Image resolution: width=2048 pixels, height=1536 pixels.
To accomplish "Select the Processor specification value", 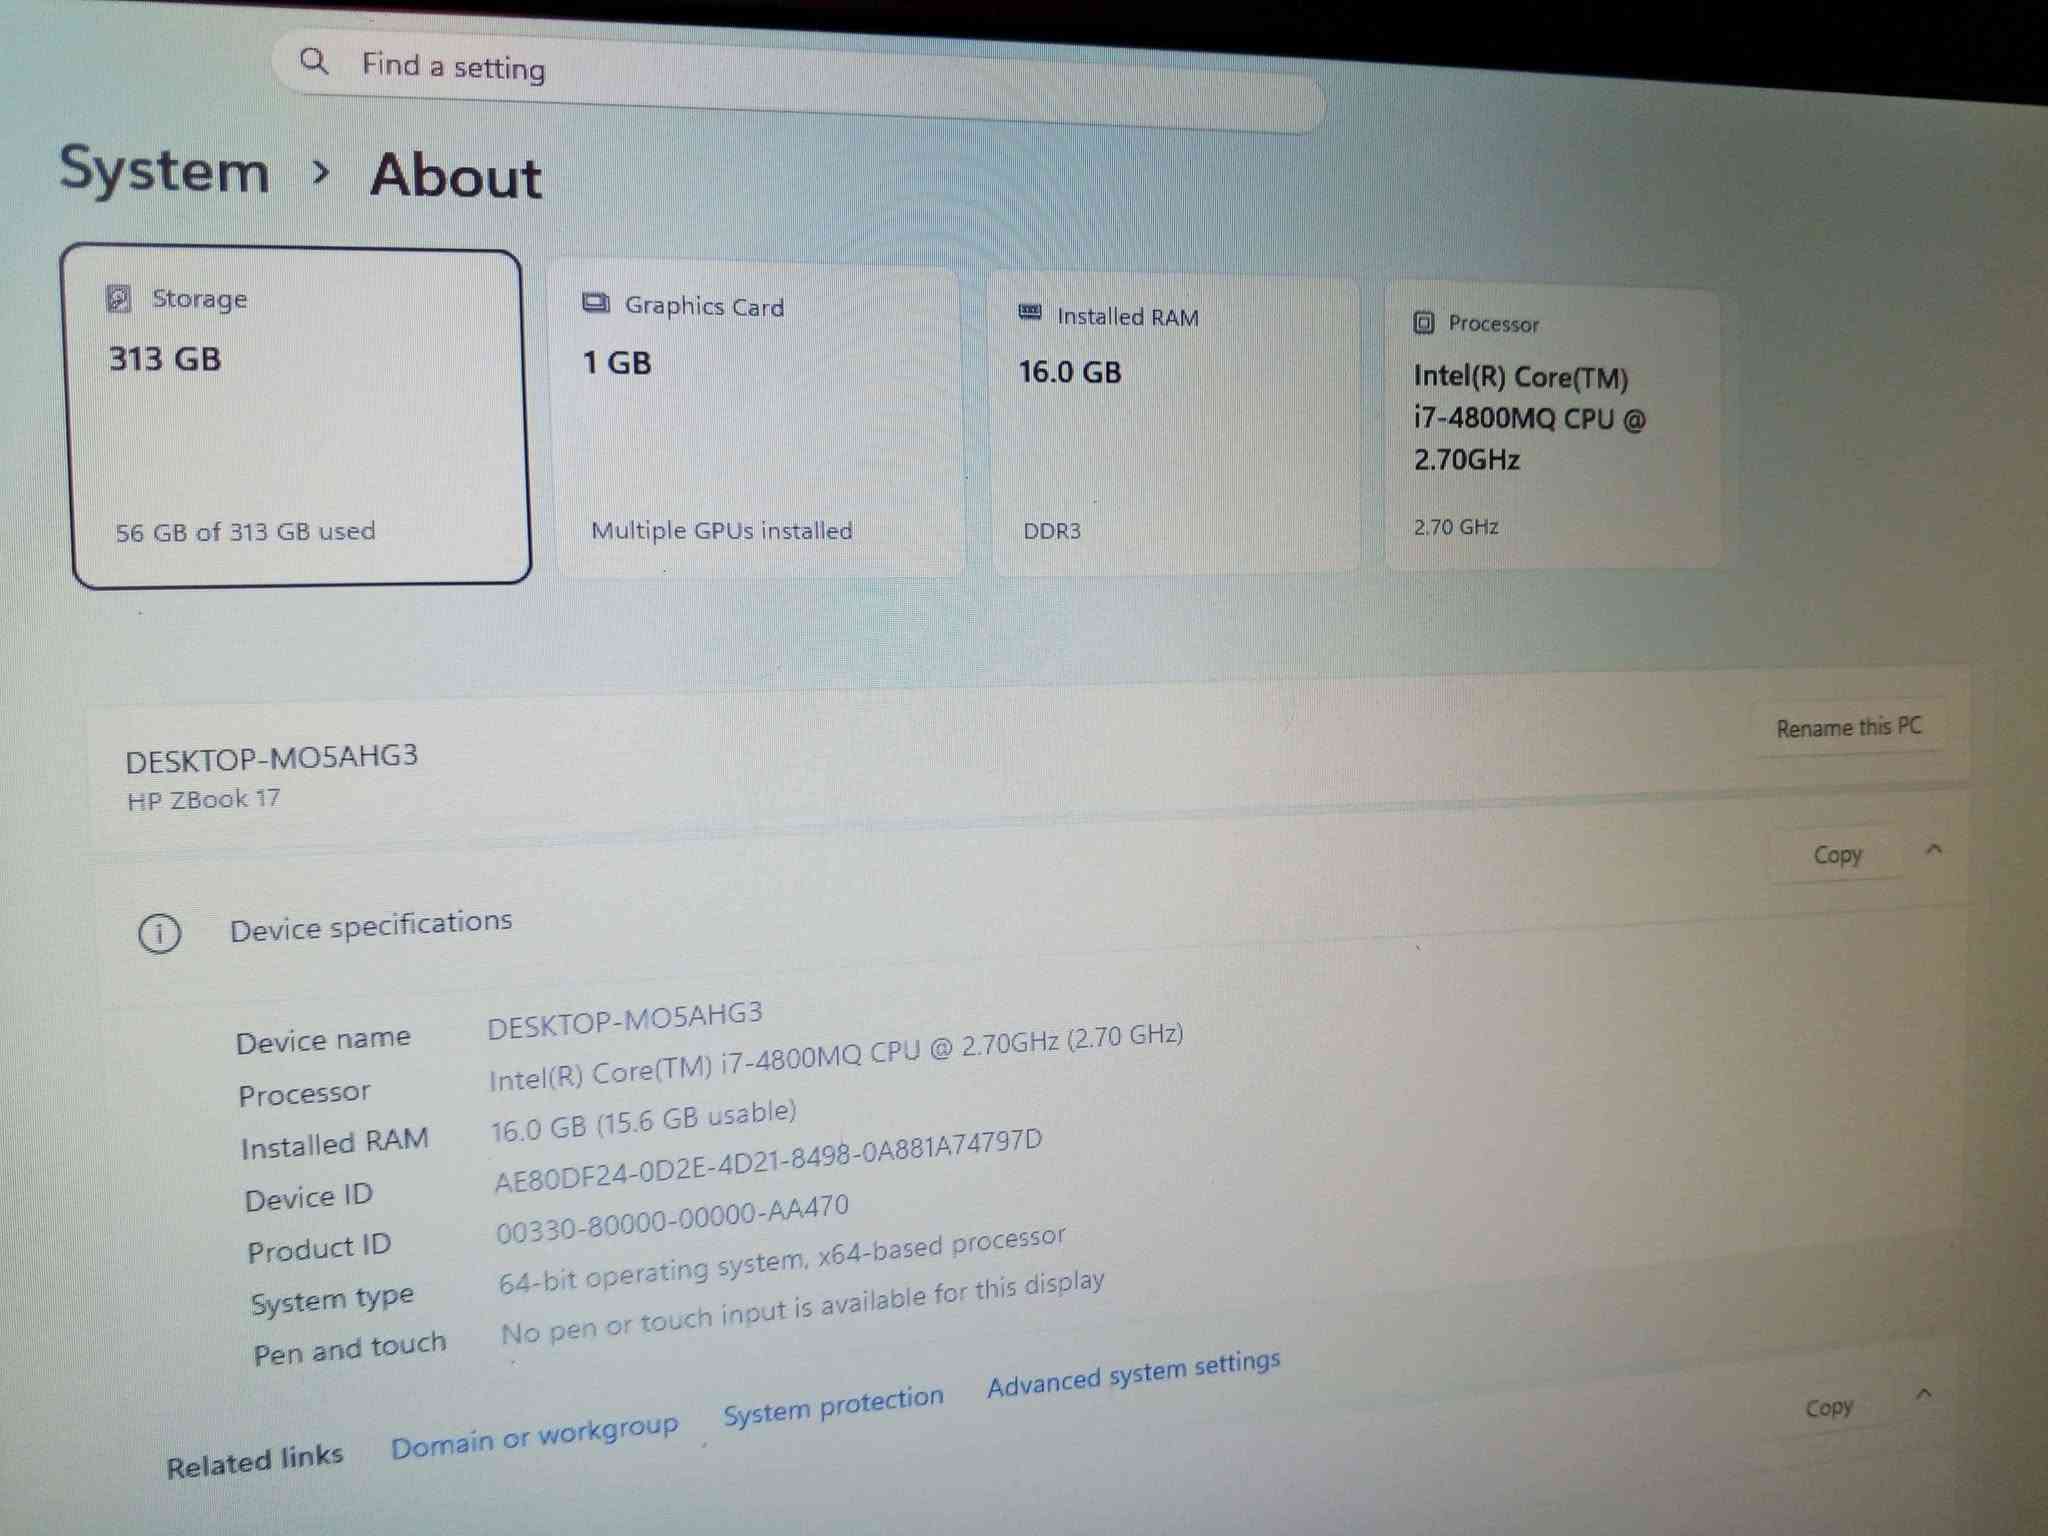I will click(x=836, y=1059).
